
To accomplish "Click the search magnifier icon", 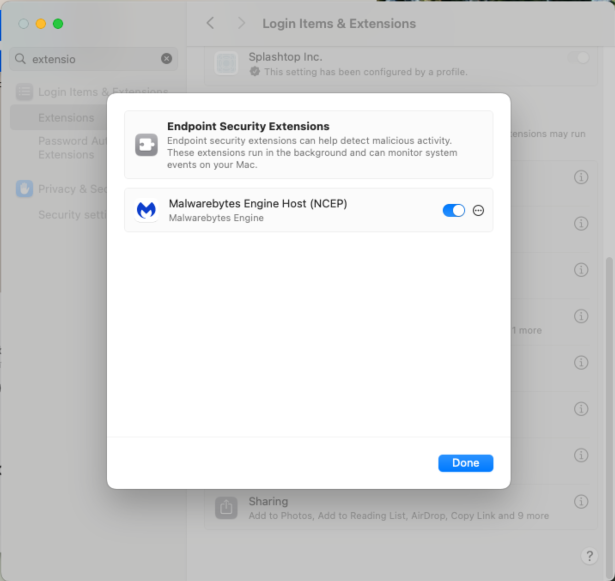I will click(20, 59).
